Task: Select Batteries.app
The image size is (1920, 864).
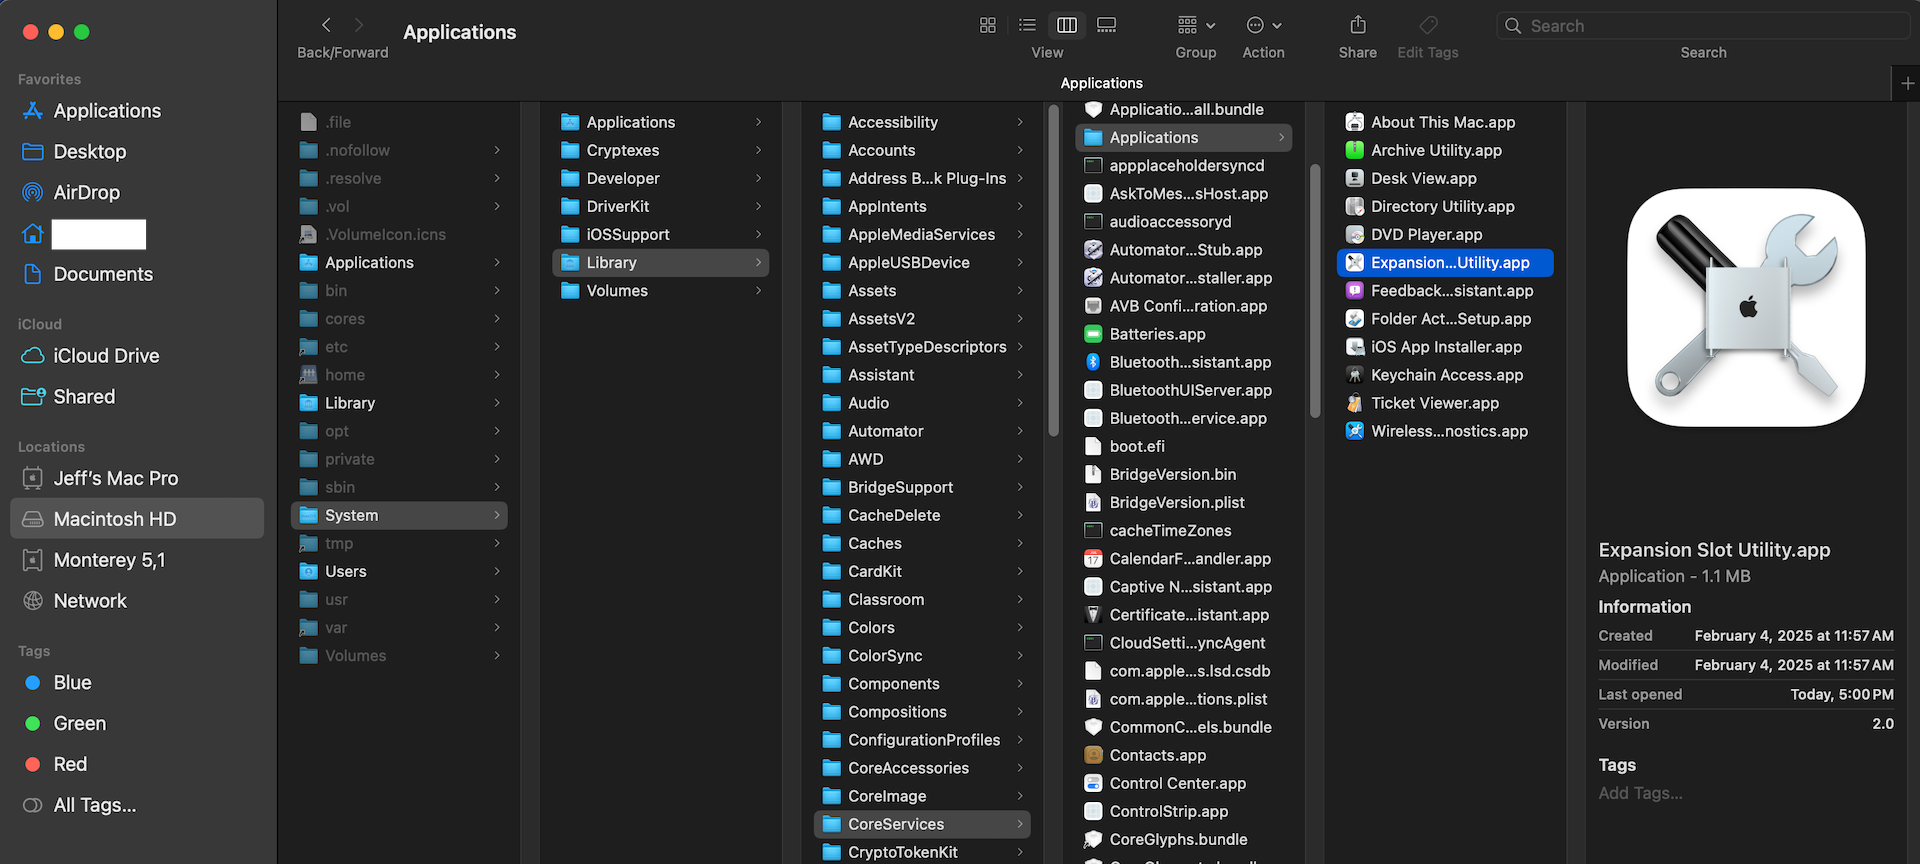Action: coord(1183,334)
